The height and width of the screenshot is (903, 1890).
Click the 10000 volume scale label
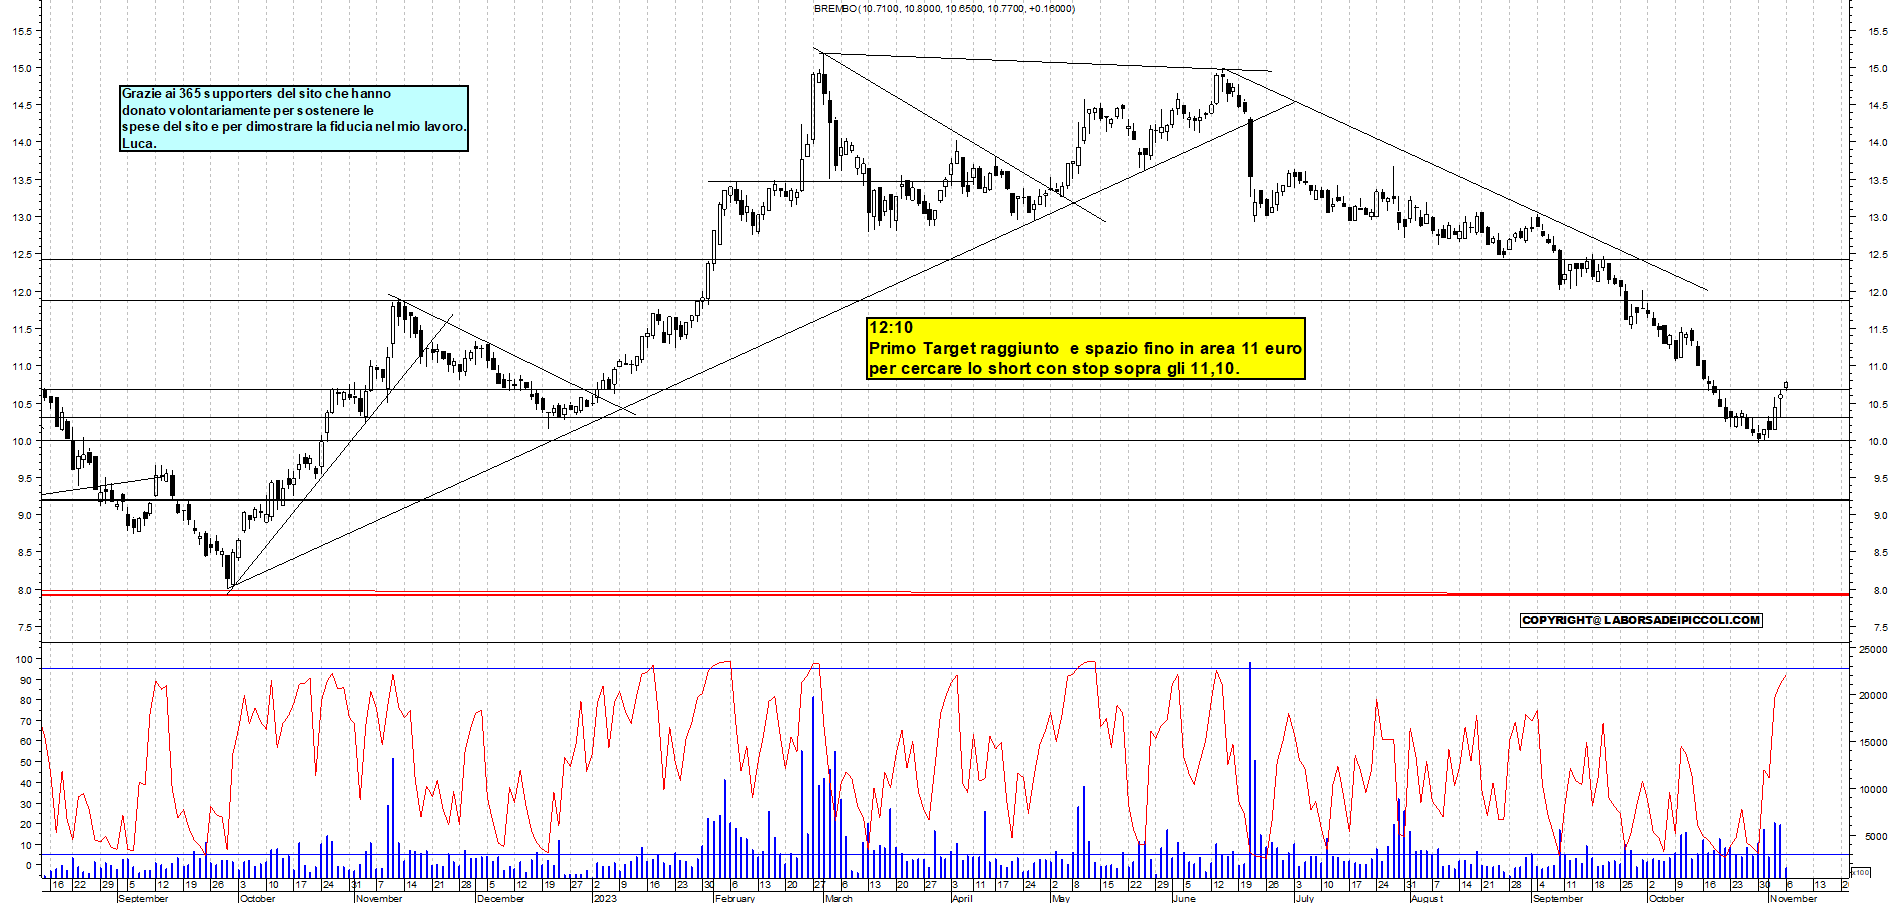pyautogui.click(x=1872, y=790)
